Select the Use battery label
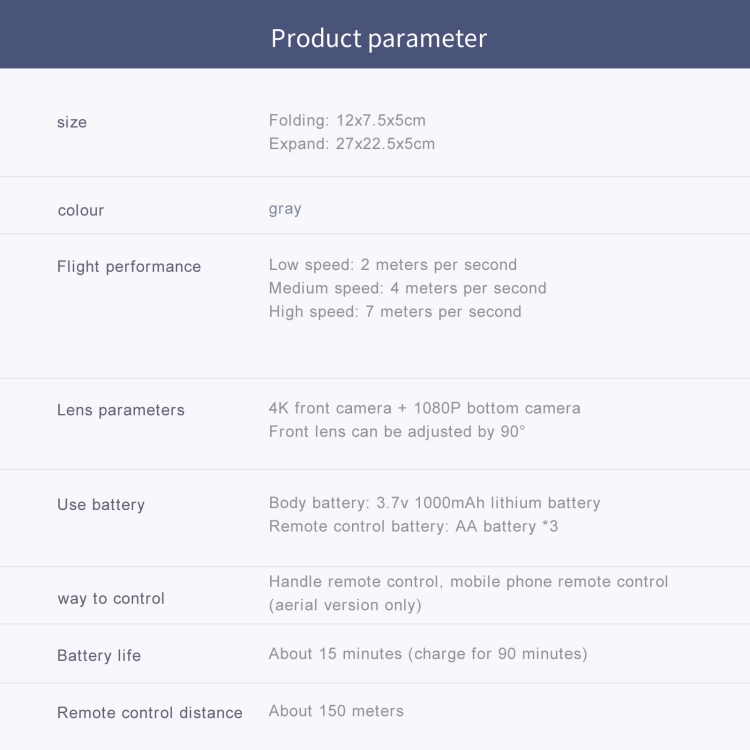750x750 pixels. tap(101, 505)
